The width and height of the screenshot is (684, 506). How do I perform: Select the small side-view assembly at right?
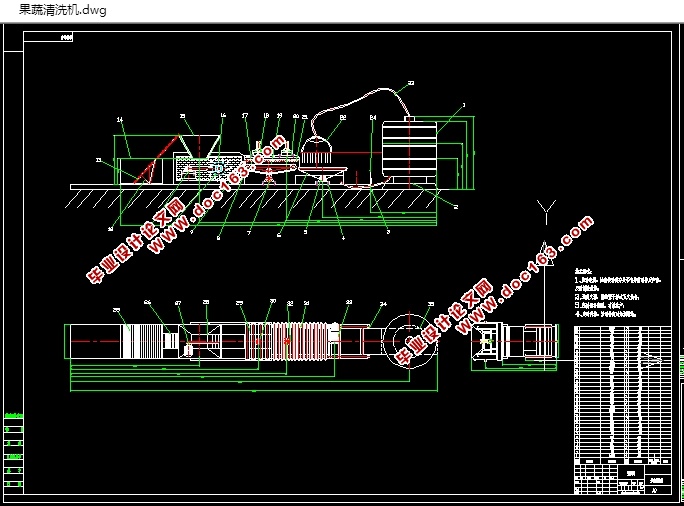[515, 341]
